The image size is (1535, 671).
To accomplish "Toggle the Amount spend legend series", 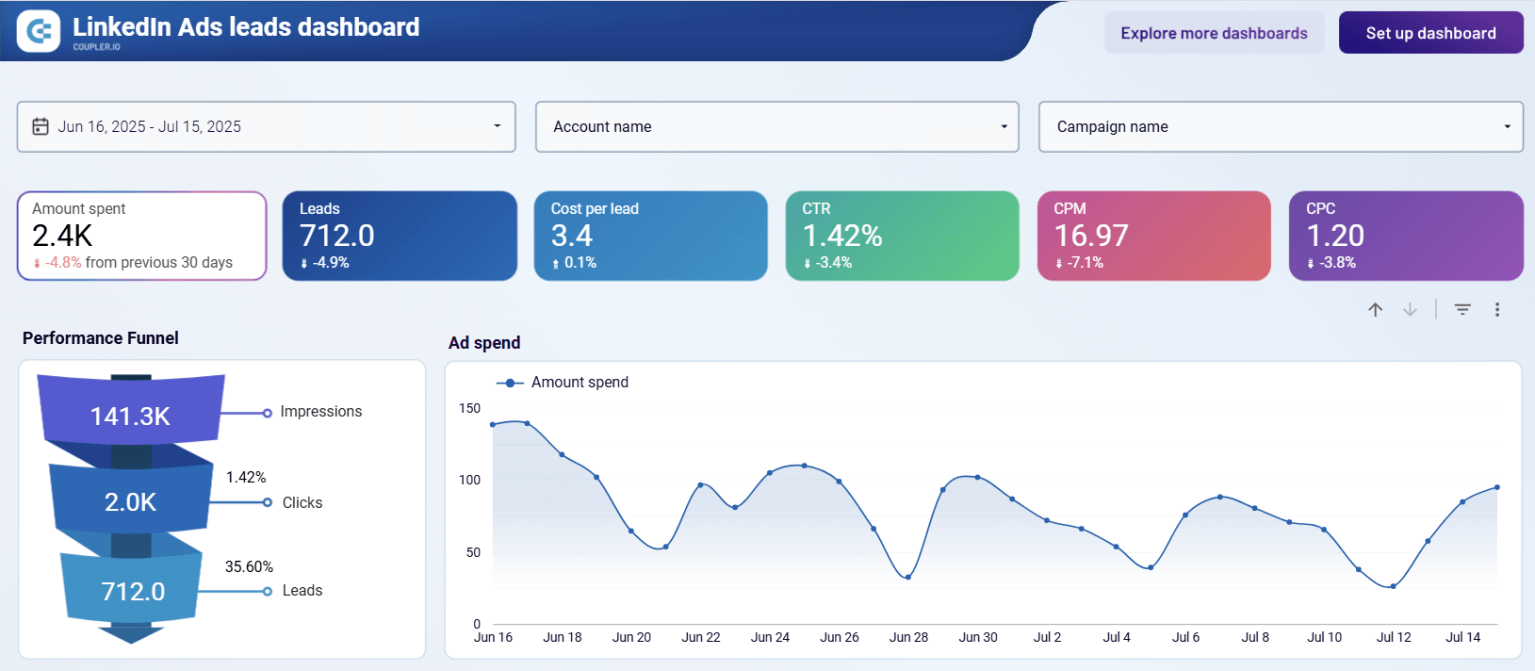I will pyautogui.click(x=563, y=382).
